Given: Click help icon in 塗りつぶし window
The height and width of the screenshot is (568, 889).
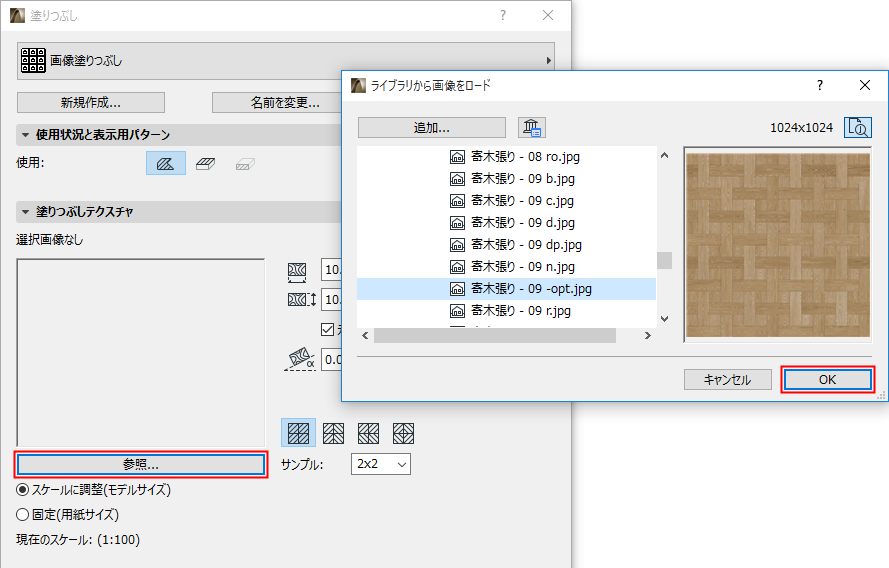Looking at the screenshot, I should [502, 15].
